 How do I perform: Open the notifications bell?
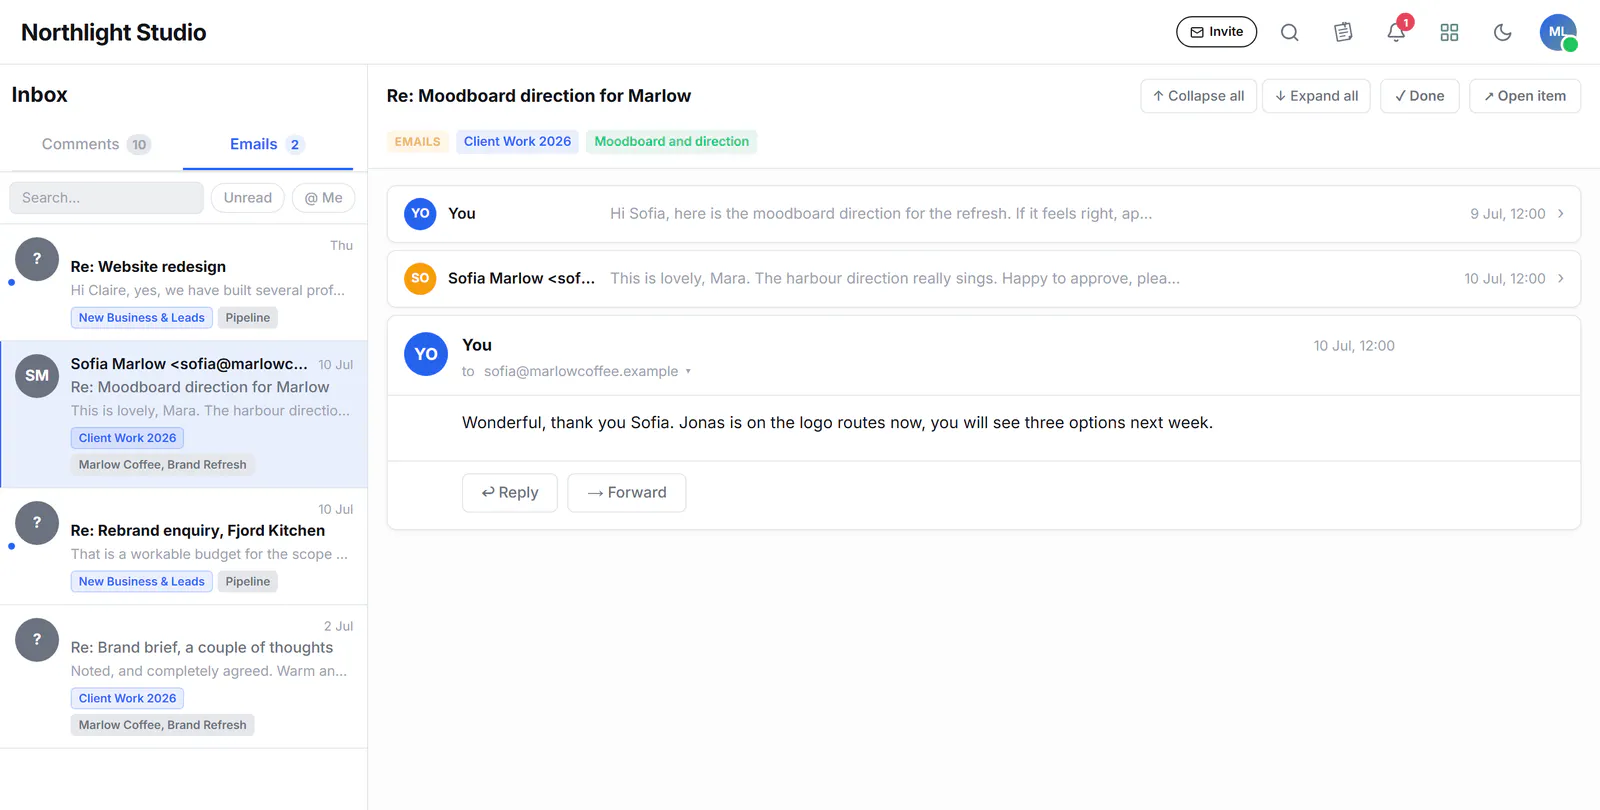(1396, 32)
